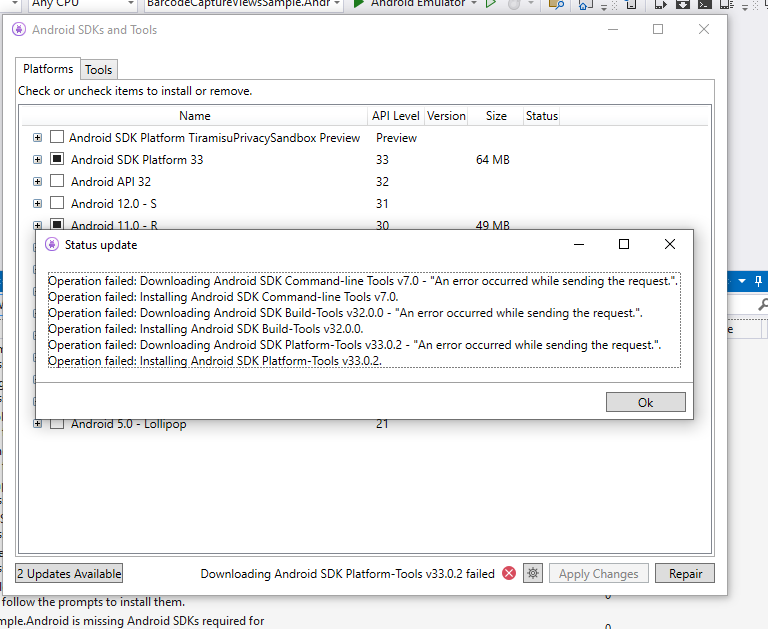The image size is (768, 629).
Task: Select the Android 12.0 - S row name
Action: [x=114, y=204]
